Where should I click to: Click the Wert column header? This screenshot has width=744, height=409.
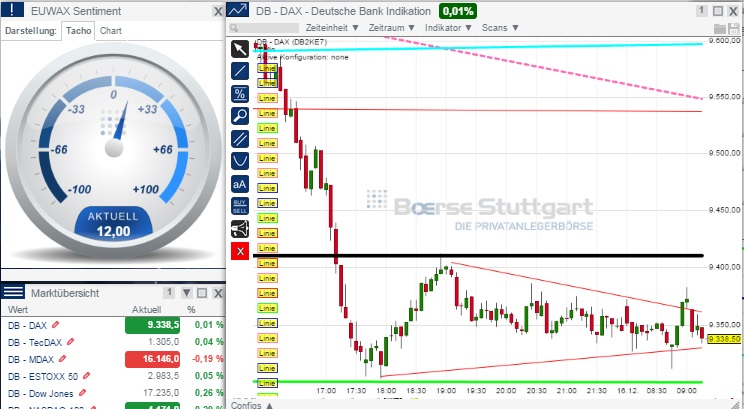(18, 310)
